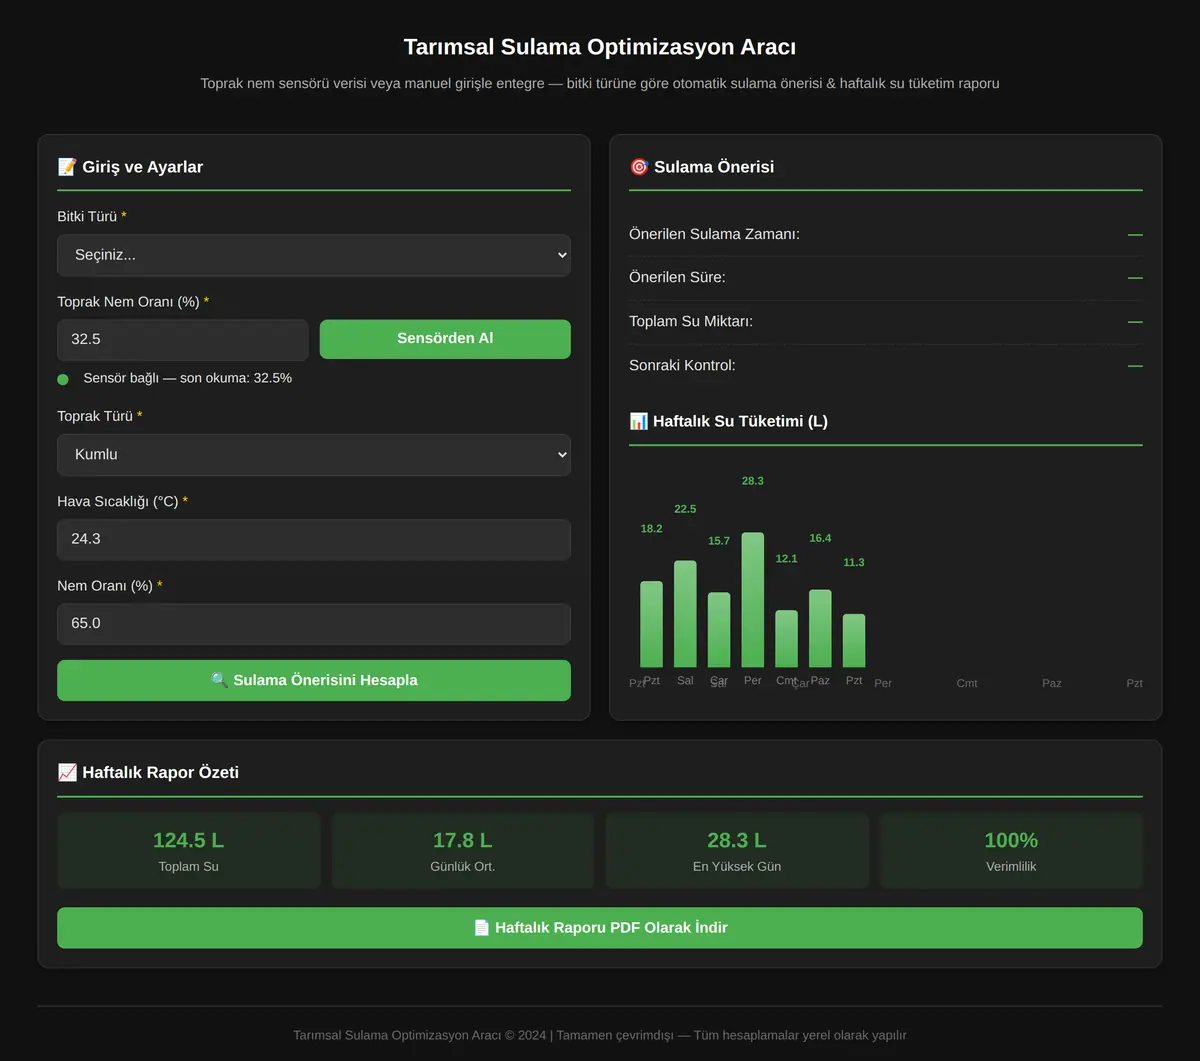The width and height of the screenshot is (1200, 1061).
Task: Focus the soil moisture field showing 32.5
Action: pos(183,339)
